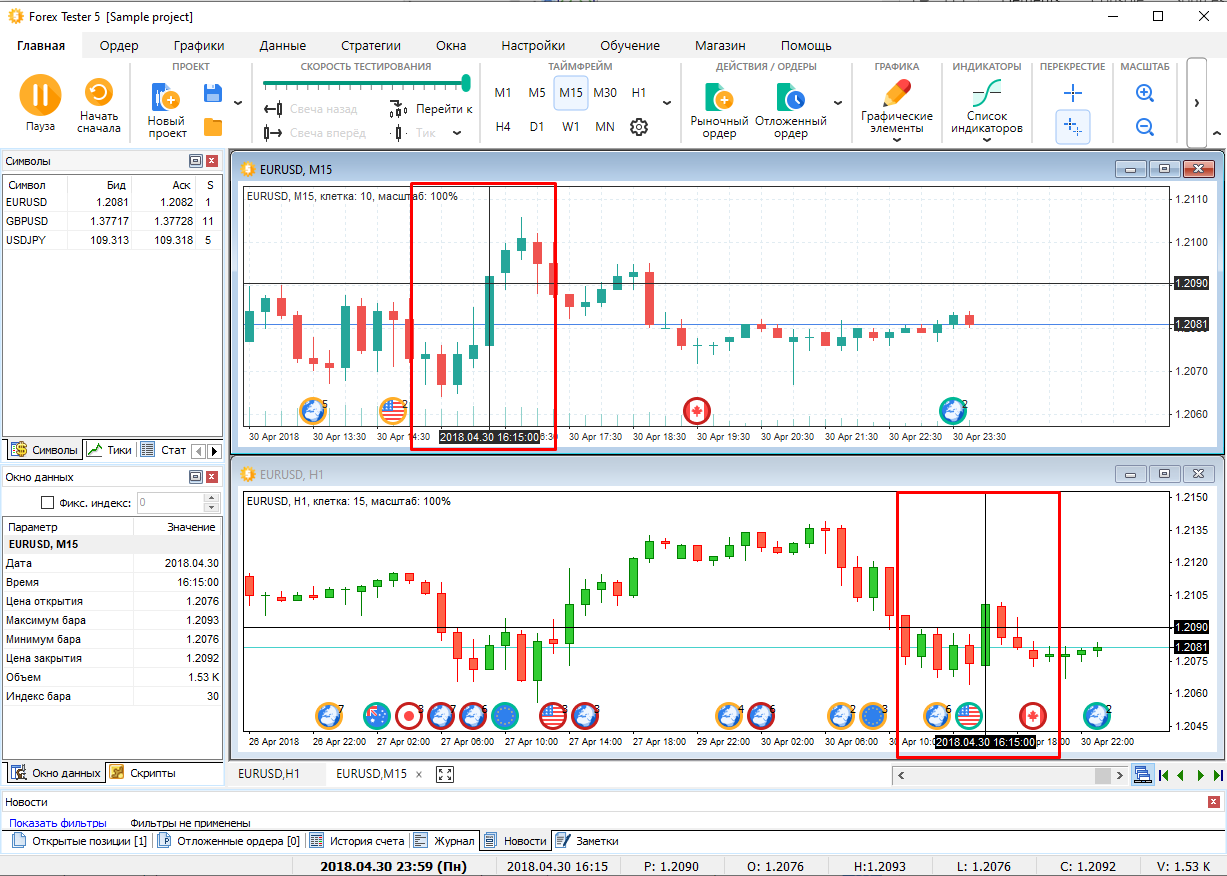Image resolution: width=1227 pixels, height=876 pixels.
Task: Select the H4 timeframe toggle
Action: [x=503, y=127]
